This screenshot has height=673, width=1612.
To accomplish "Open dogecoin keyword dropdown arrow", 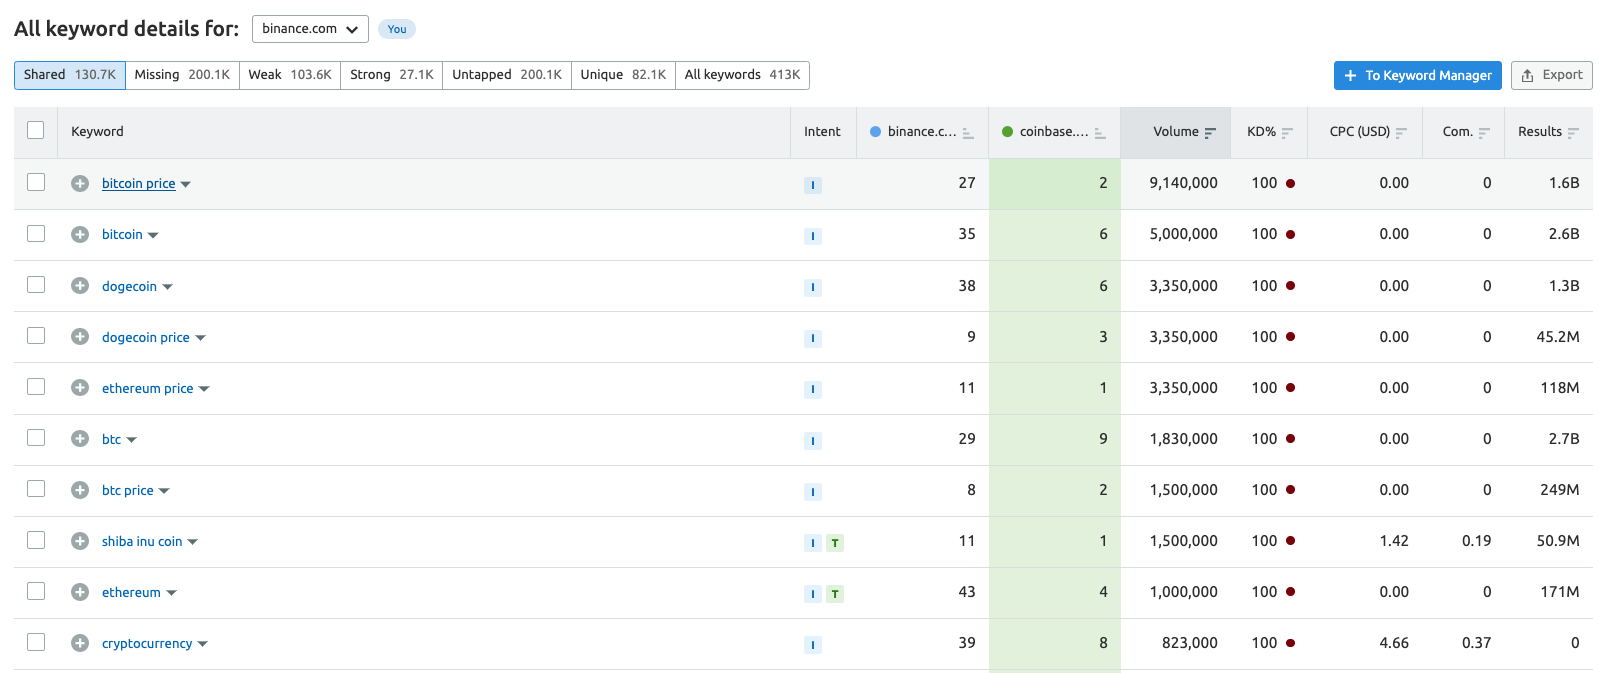I will [167, 288].
